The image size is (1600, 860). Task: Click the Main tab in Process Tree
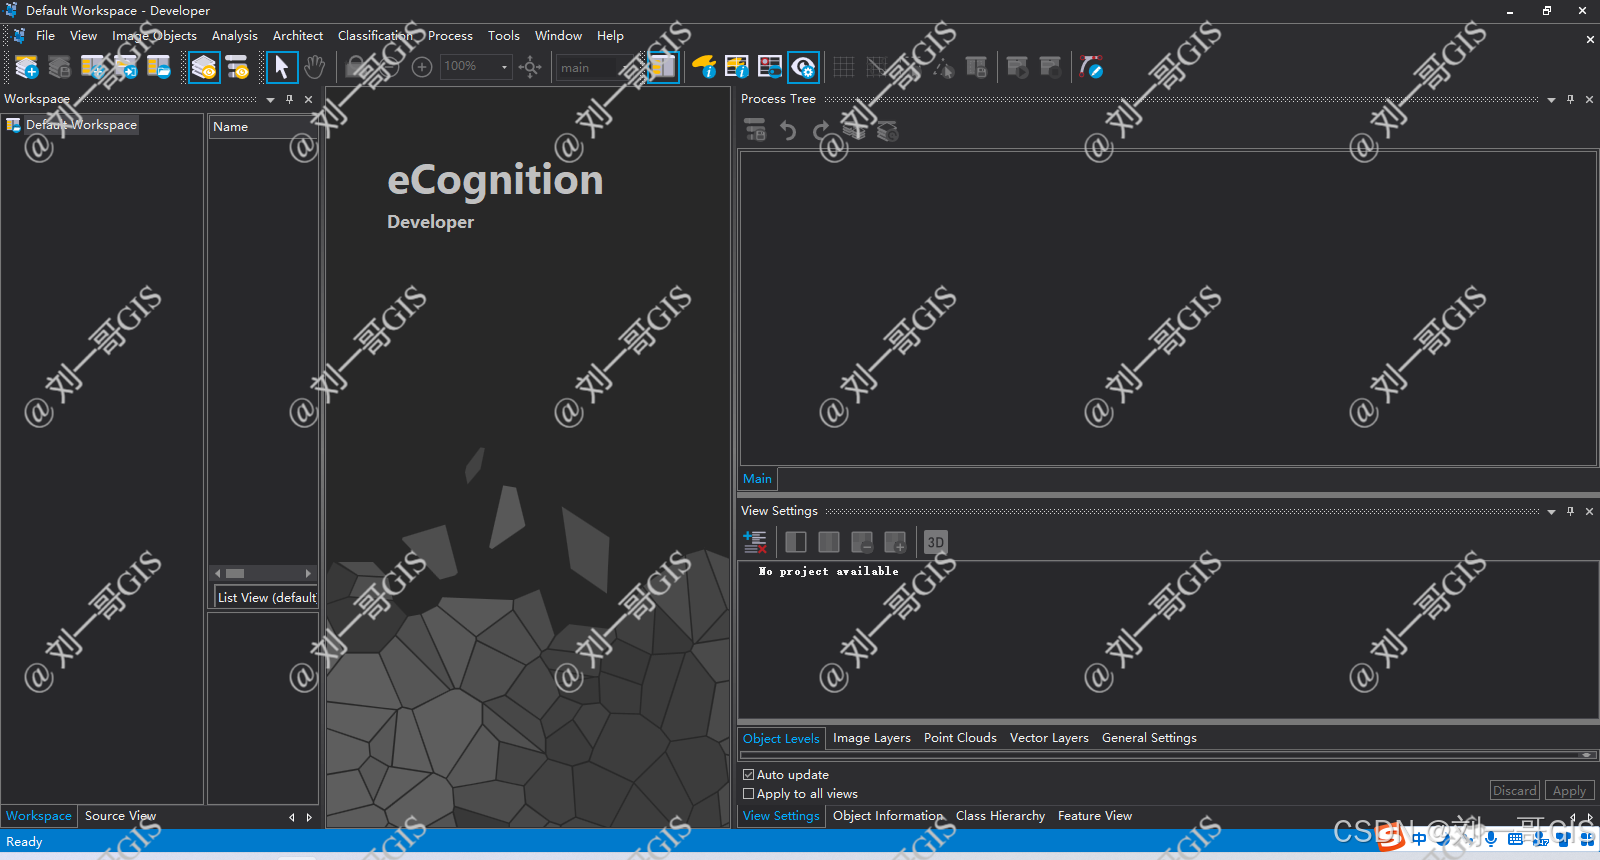pyautogui.click(x=757, y=479)
